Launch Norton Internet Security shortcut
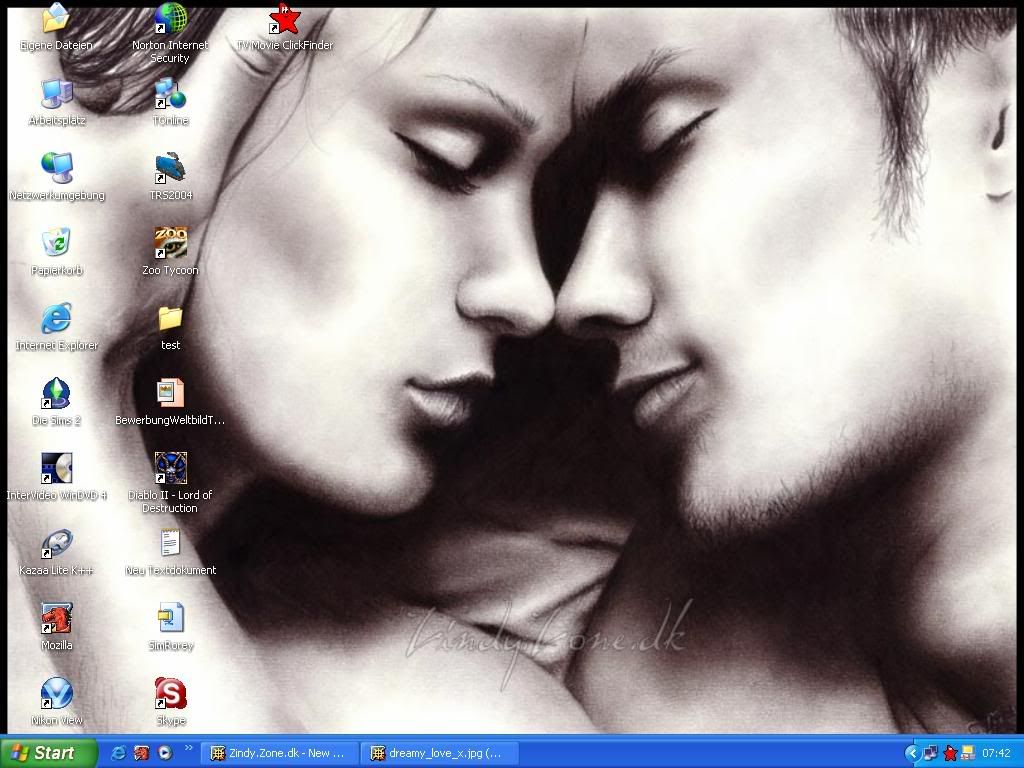 click(x=170, y=20)
